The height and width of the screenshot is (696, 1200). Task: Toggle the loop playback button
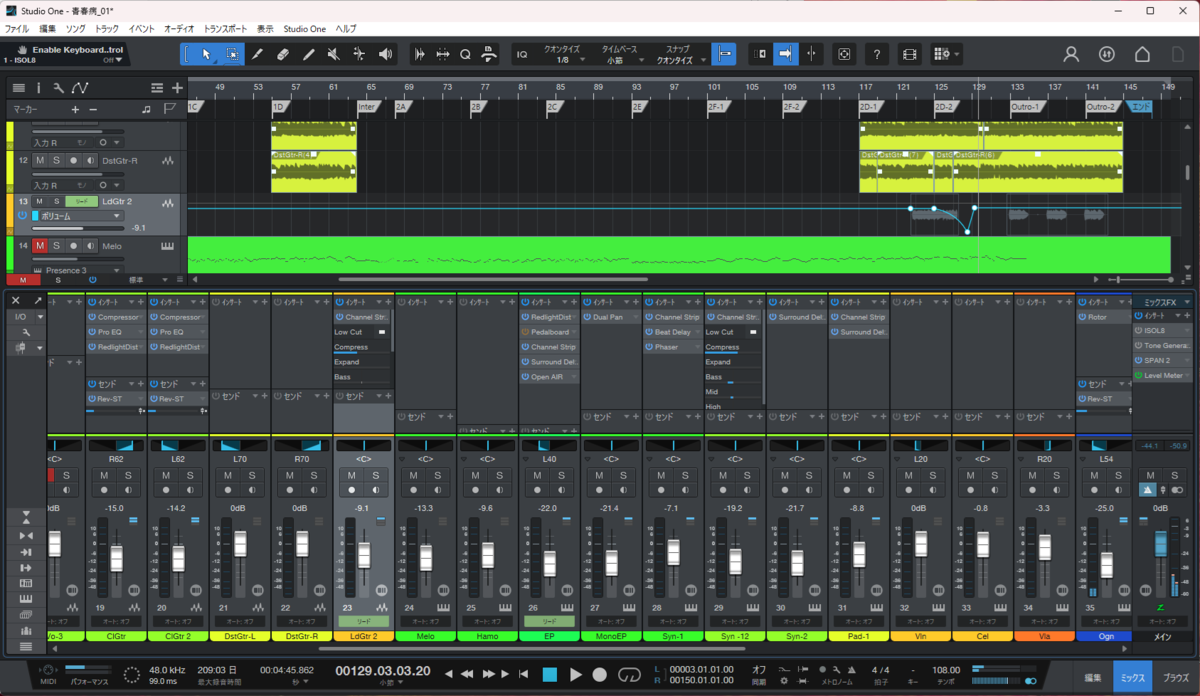click(x=629, y=674)
